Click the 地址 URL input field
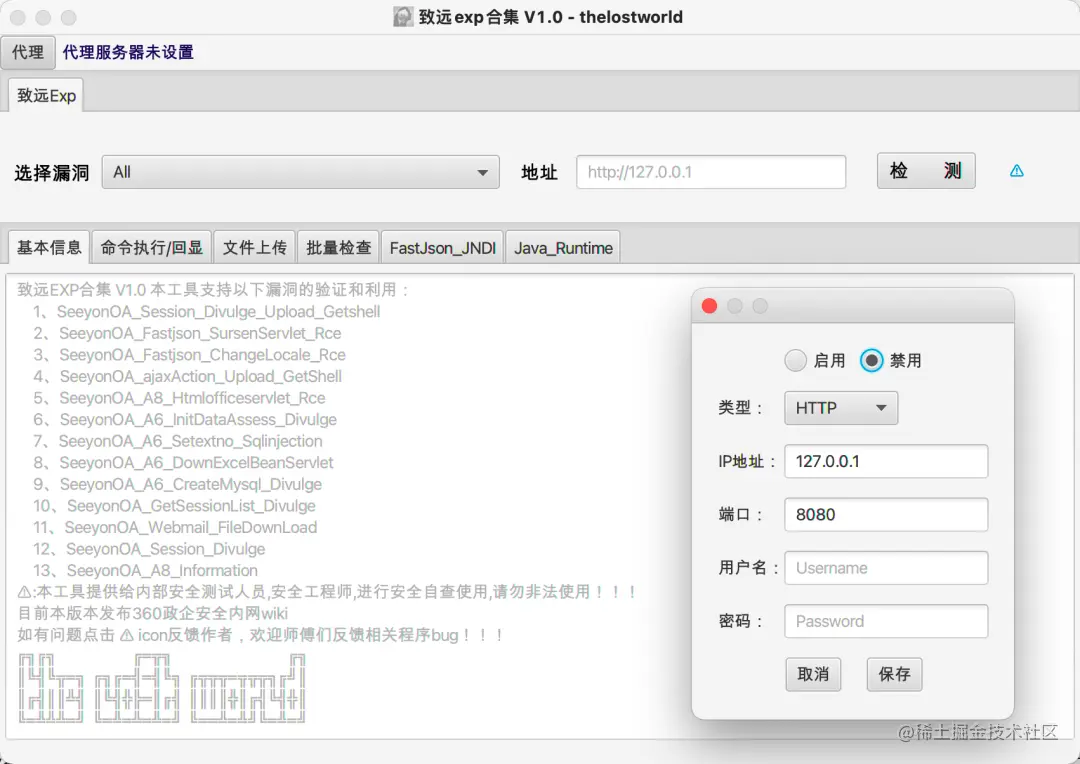 [710, 171]
